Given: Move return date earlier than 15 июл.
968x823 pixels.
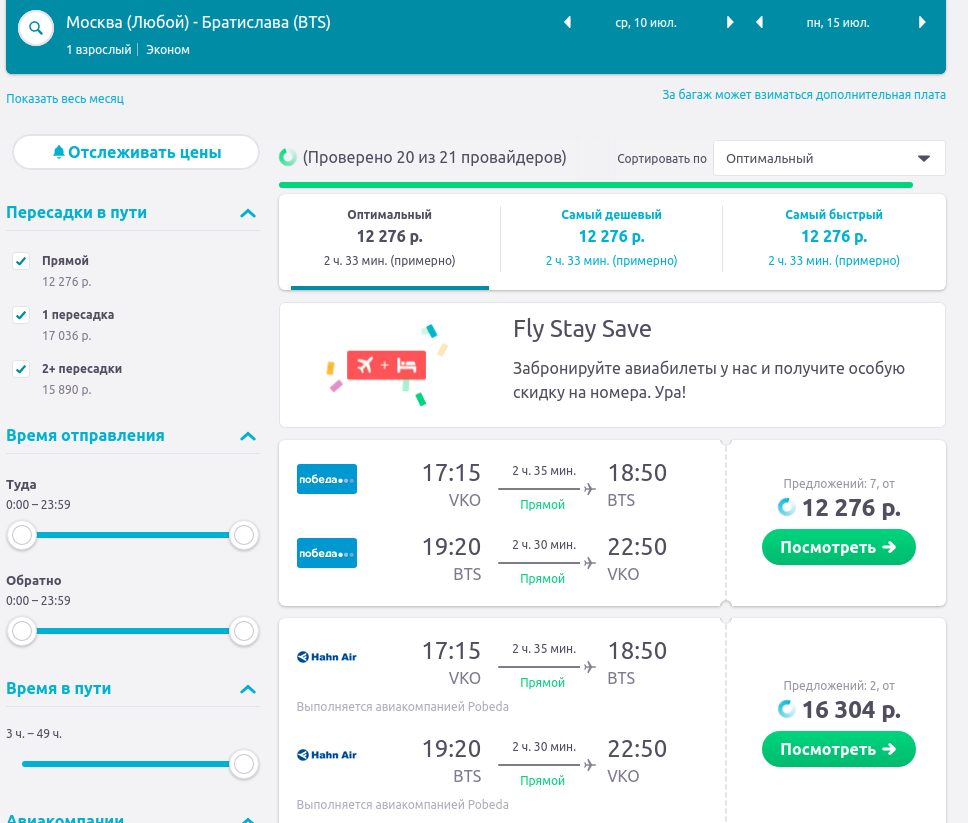Looking at the screenshot, I should coord(760,22).
